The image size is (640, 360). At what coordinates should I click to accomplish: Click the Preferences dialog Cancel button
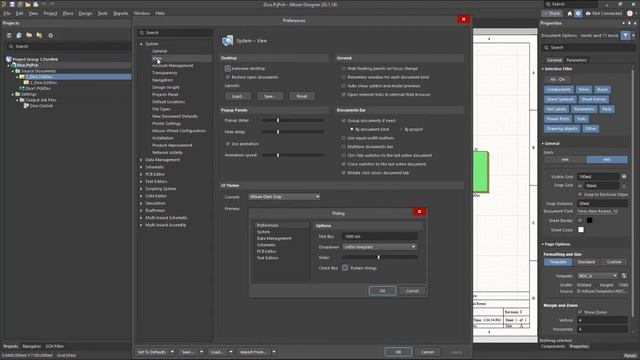[427, 352]
